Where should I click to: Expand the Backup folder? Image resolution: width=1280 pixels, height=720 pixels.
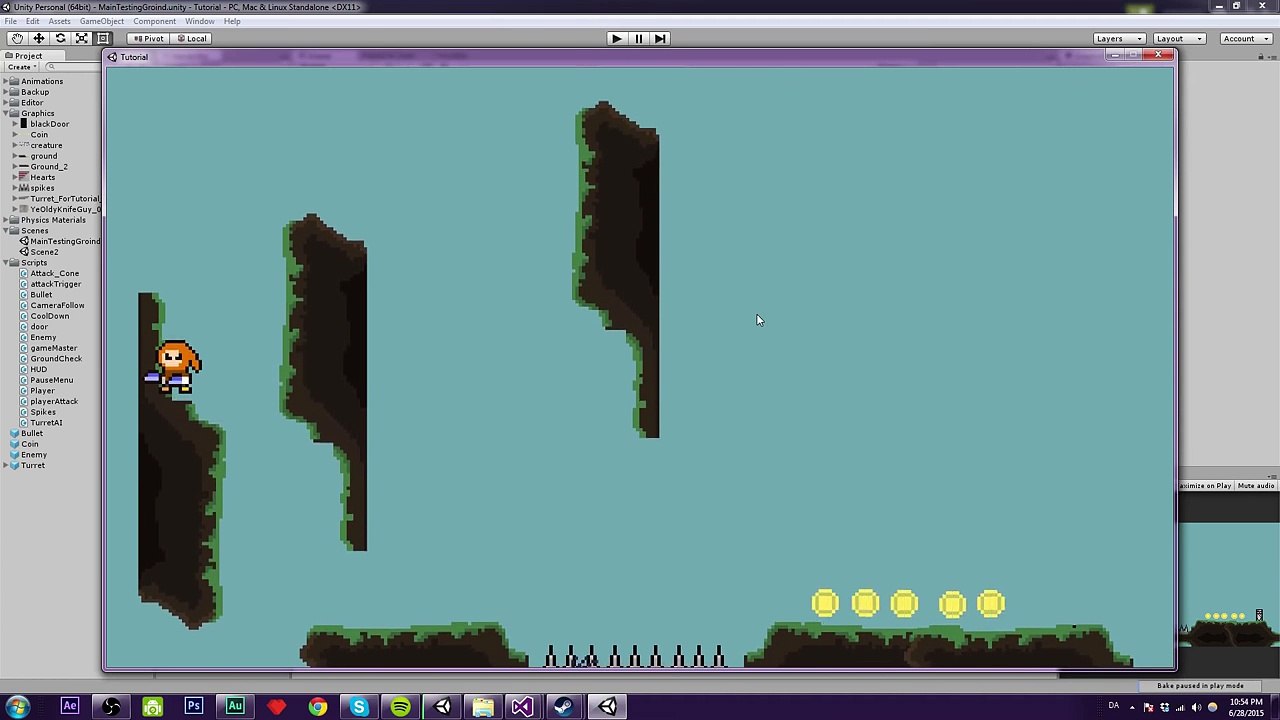pyautogui.click(x=7, y=92)
